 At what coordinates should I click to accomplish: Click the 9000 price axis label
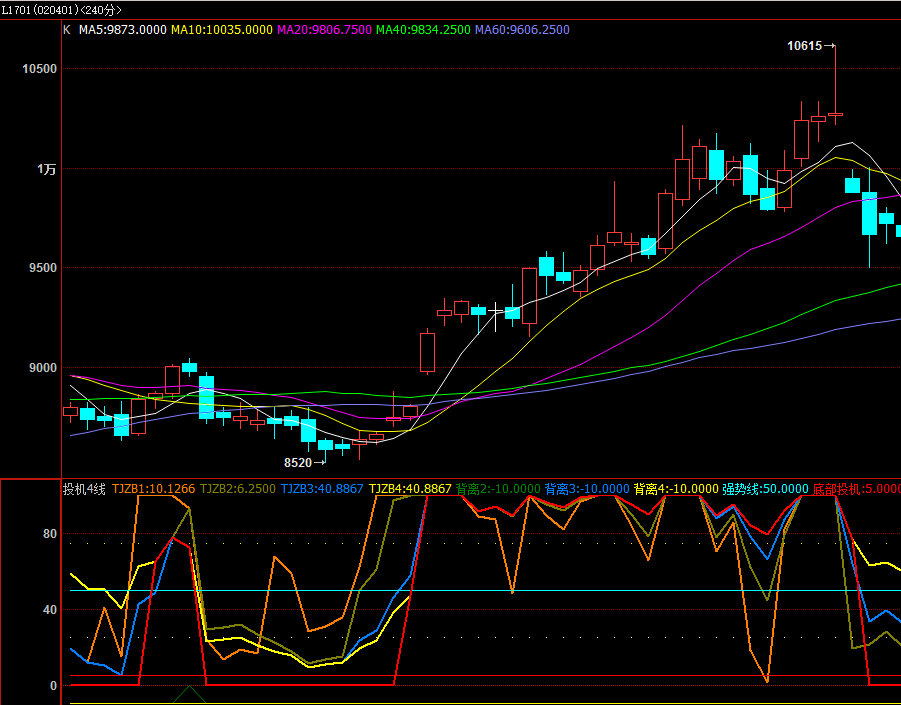click(43, 368)
